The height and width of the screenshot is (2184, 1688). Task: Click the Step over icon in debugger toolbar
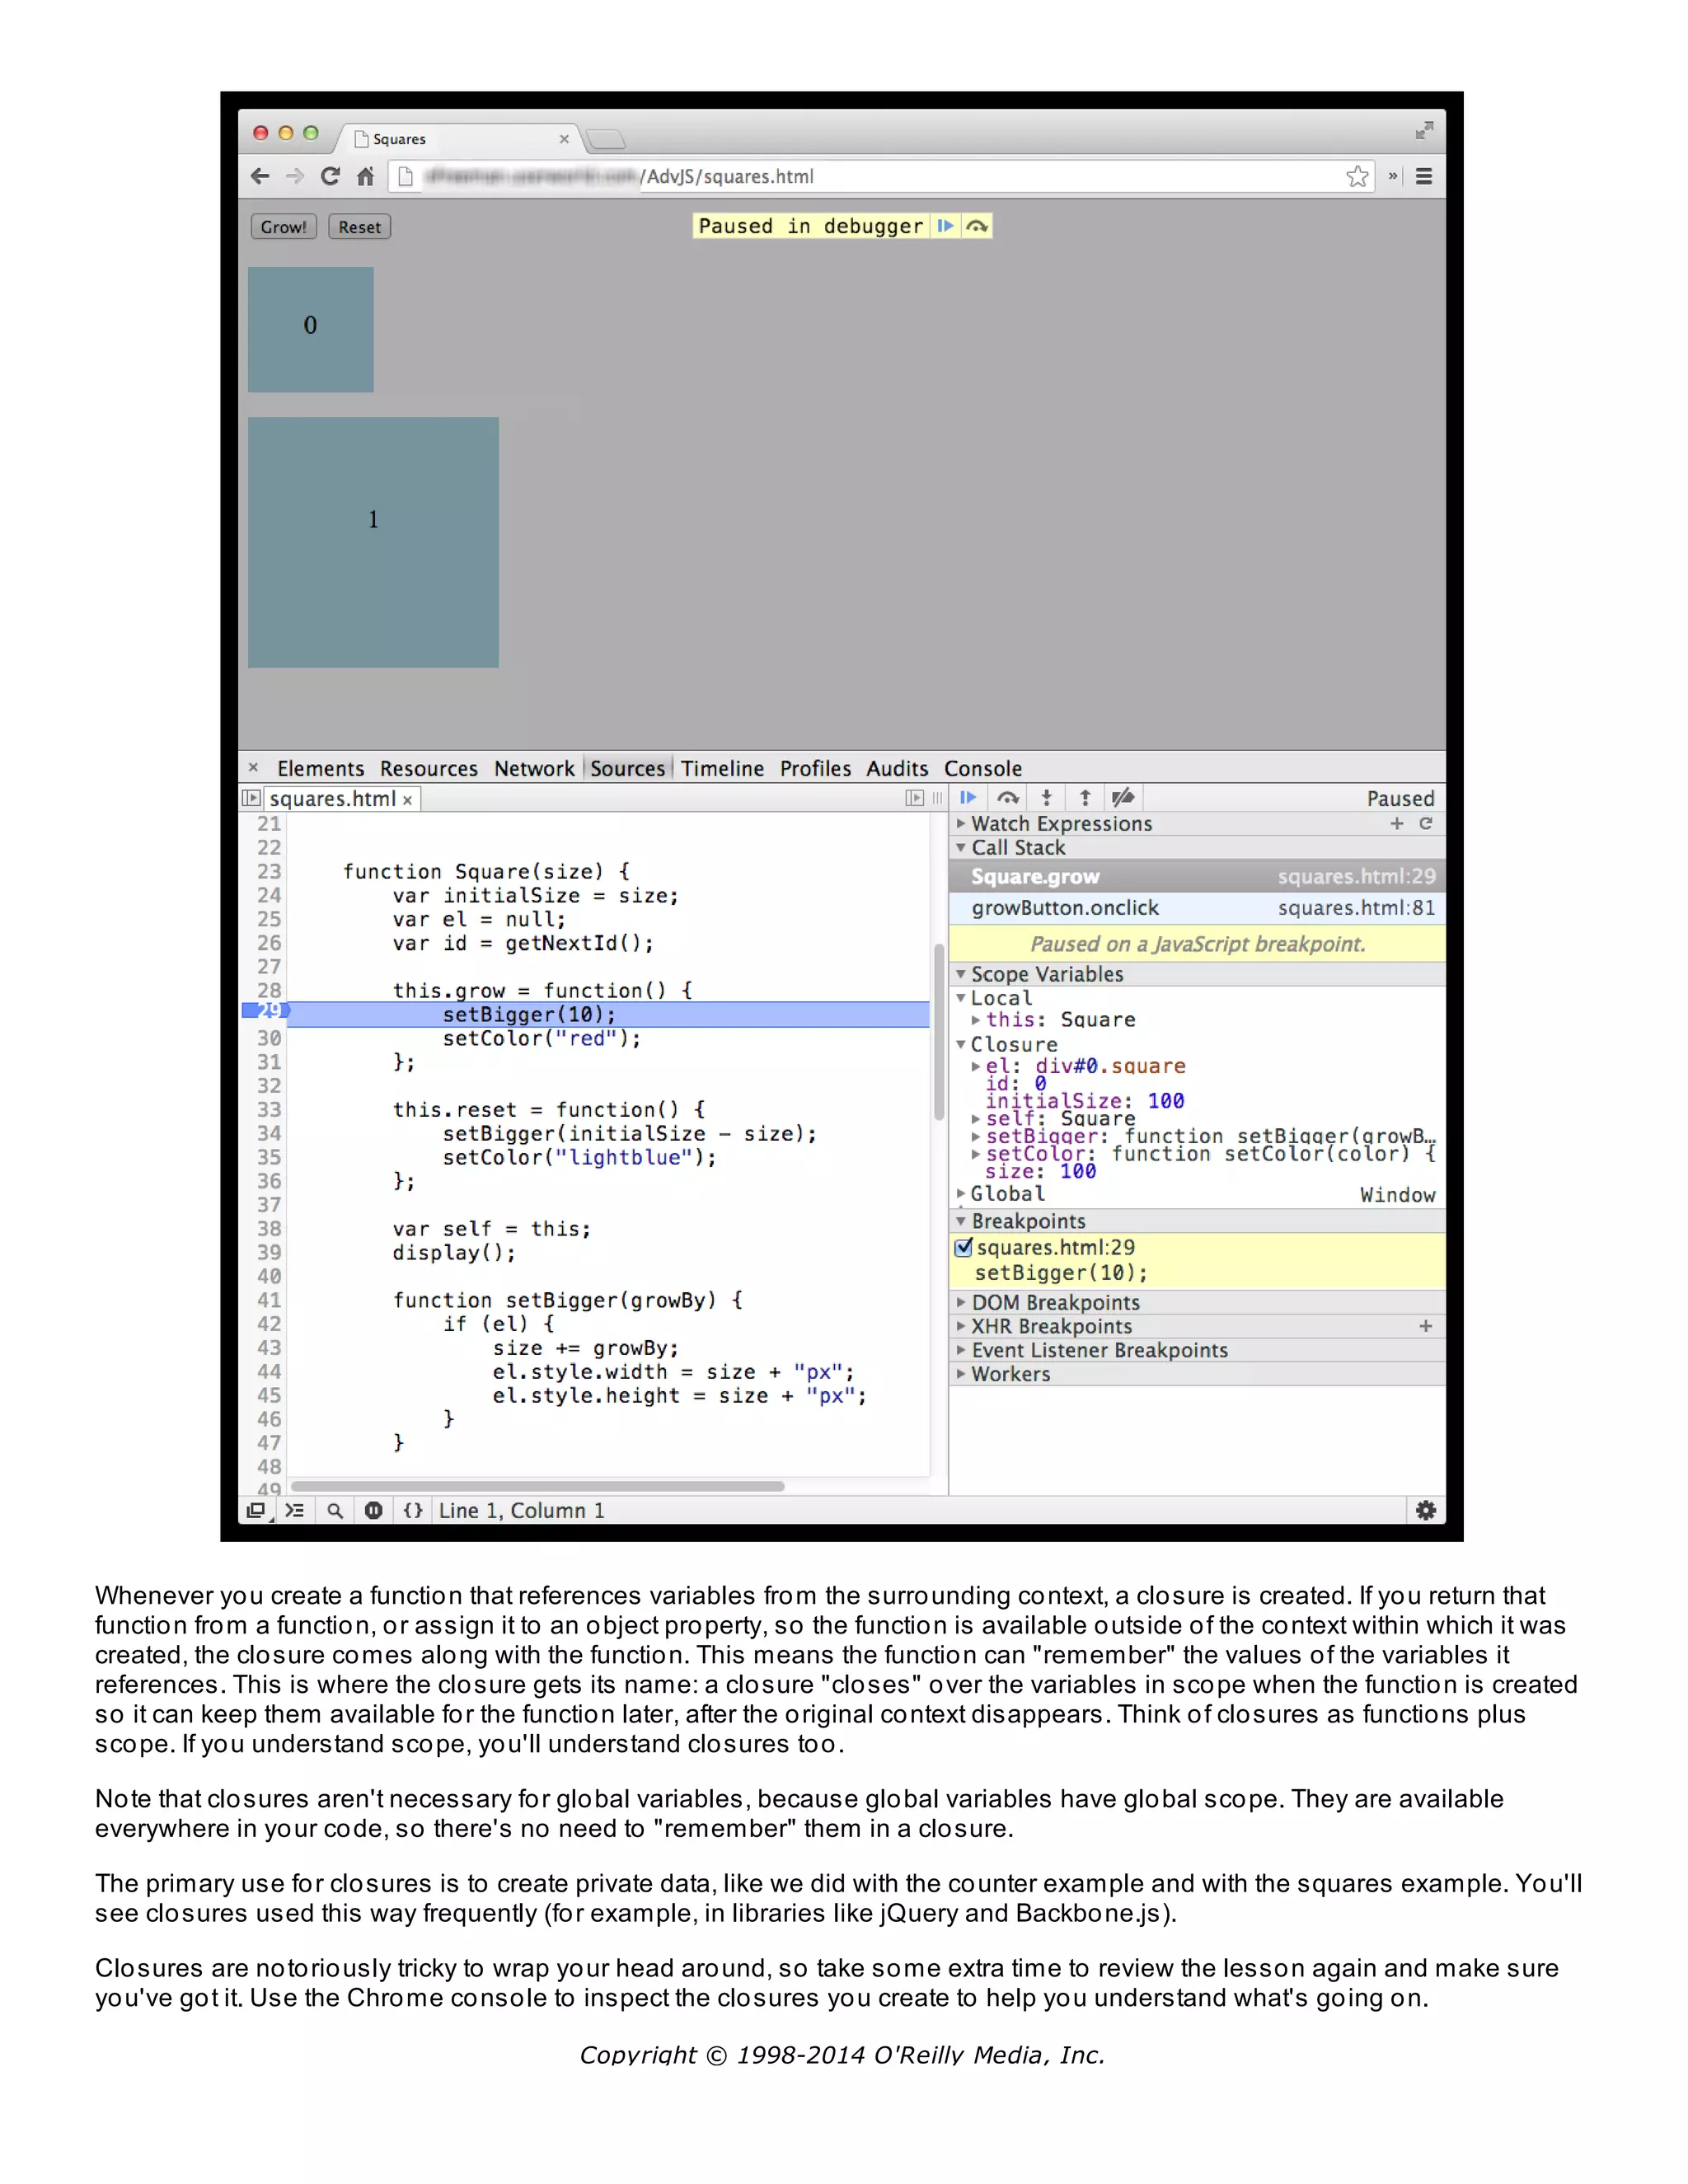tap(1008, 797)
